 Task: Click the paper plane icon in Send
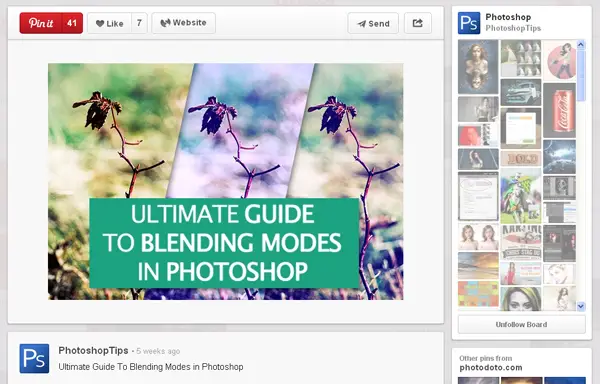click(x=362, y=24)
